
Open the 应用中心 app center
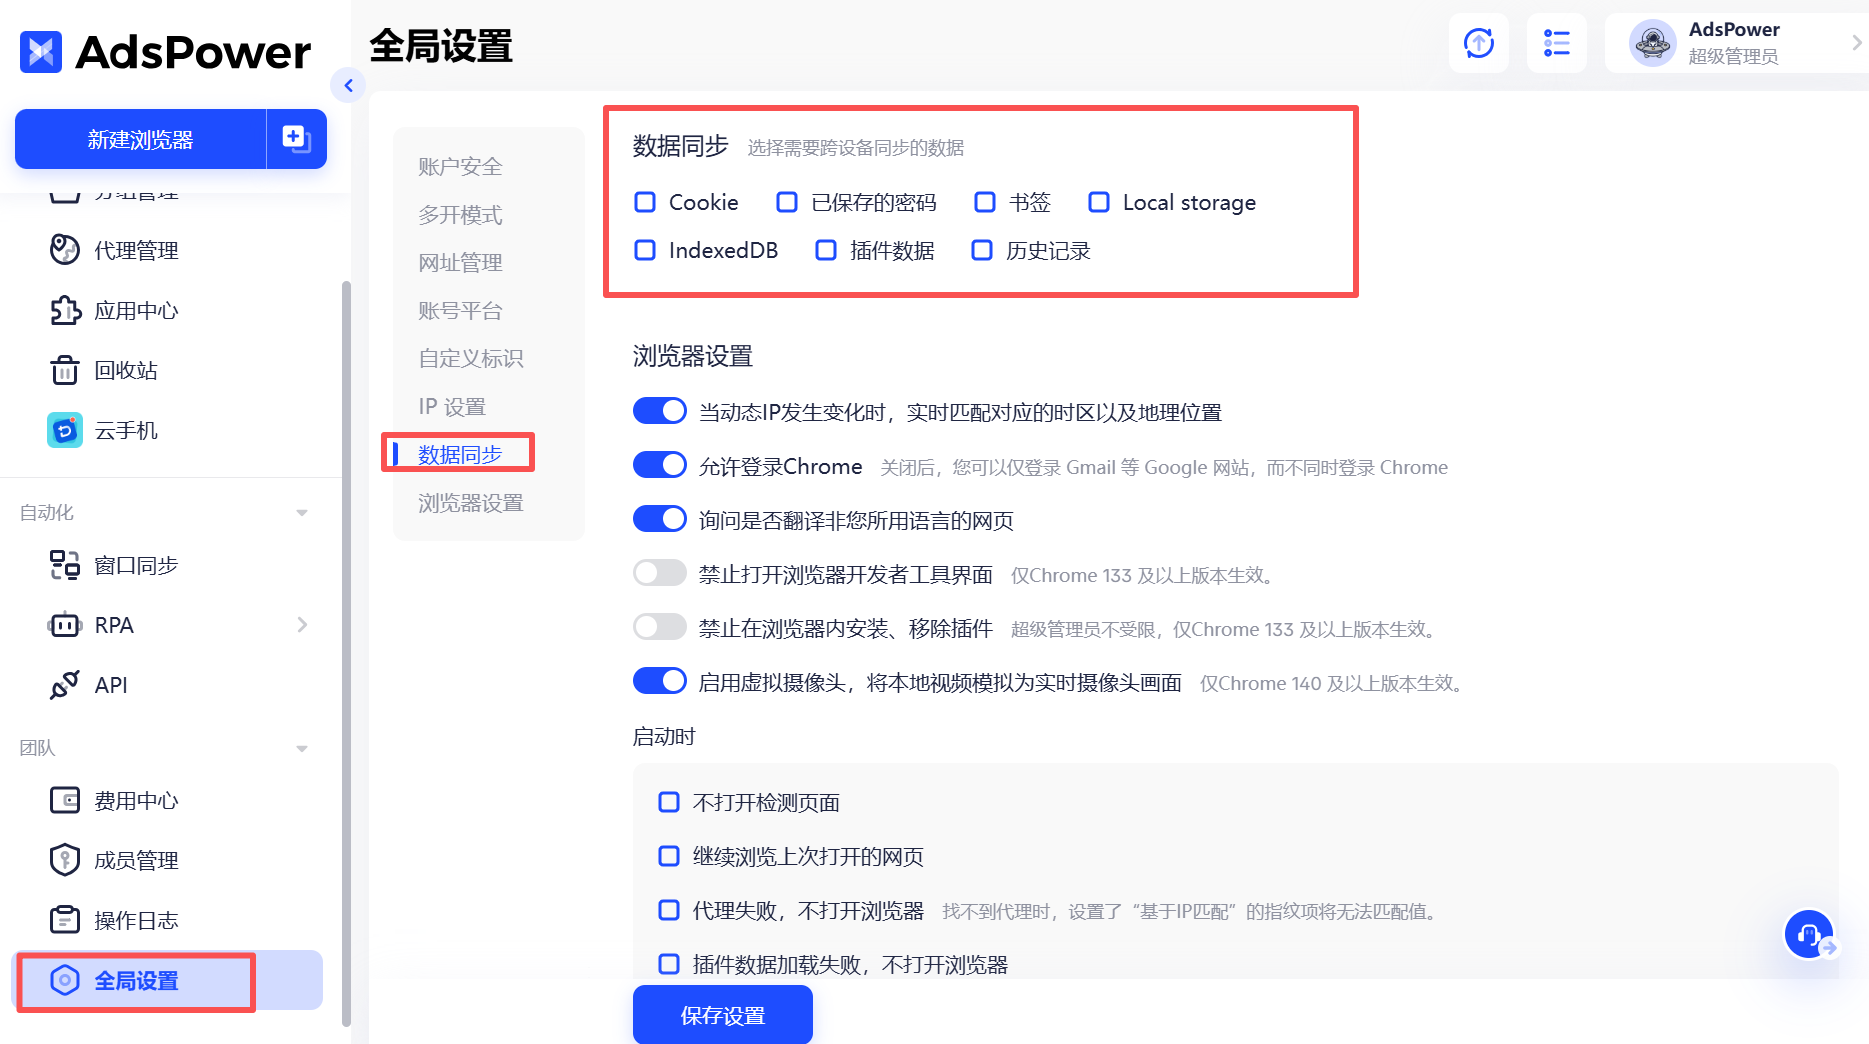pos(136,310)
